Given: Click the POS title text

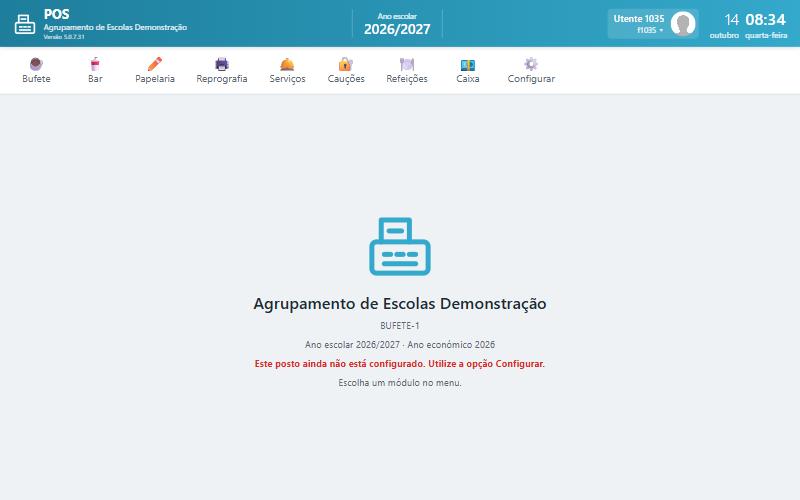Looking at the screenshot, I should point(56,14).
